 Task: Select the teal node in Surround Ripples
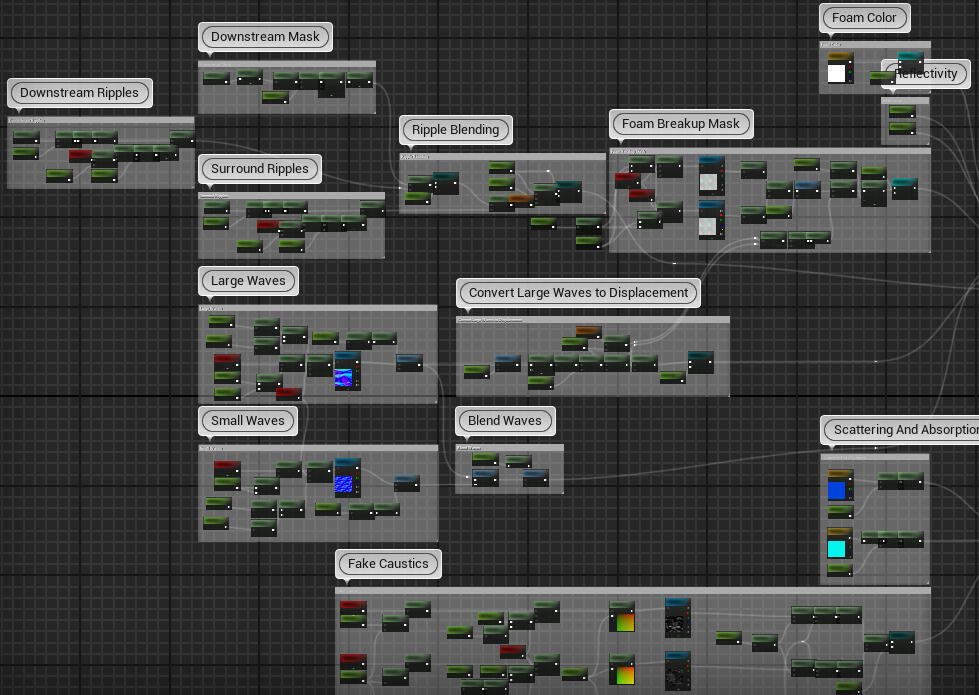click(371, 207)
